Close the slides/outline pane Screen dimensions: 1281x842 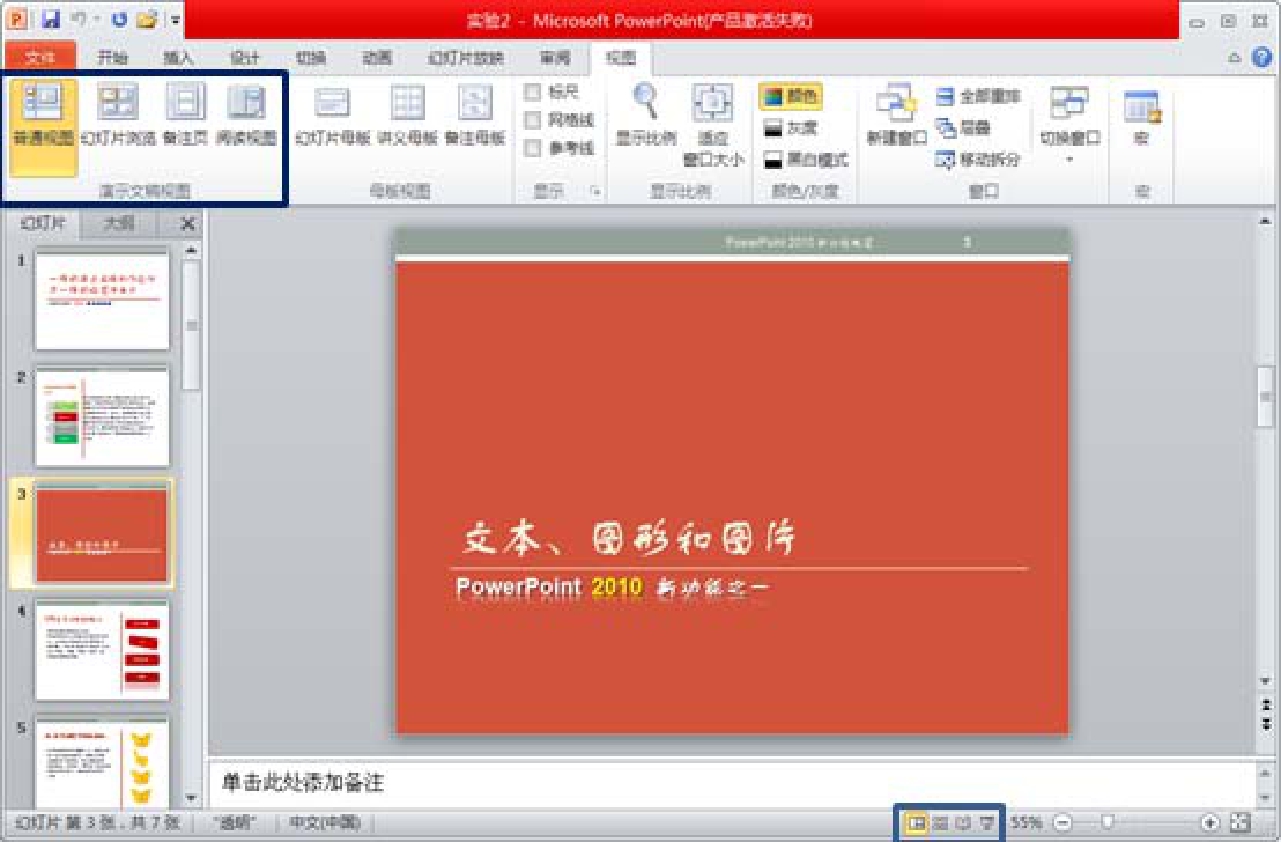pos(187,224)
